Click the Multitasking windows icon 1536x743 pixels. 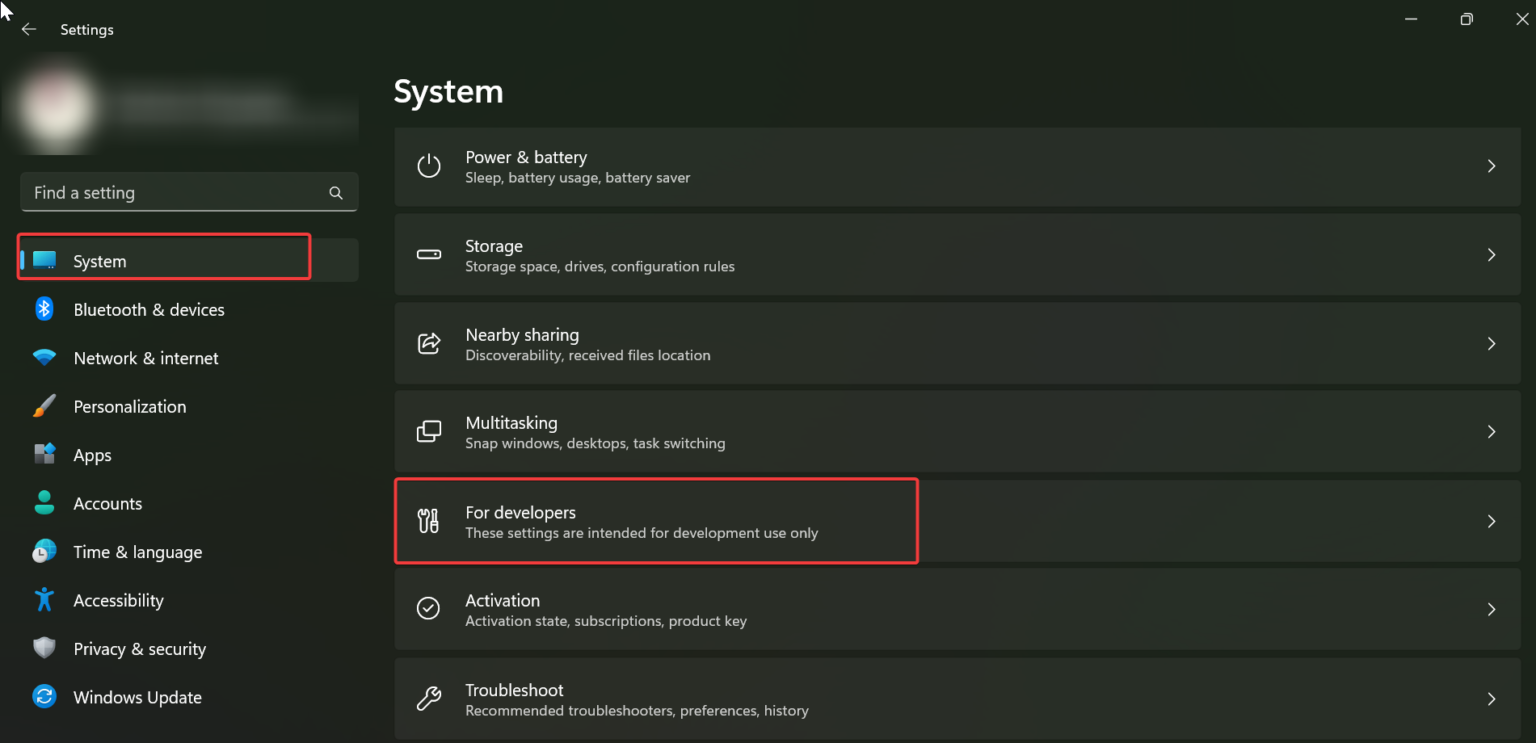429,431
